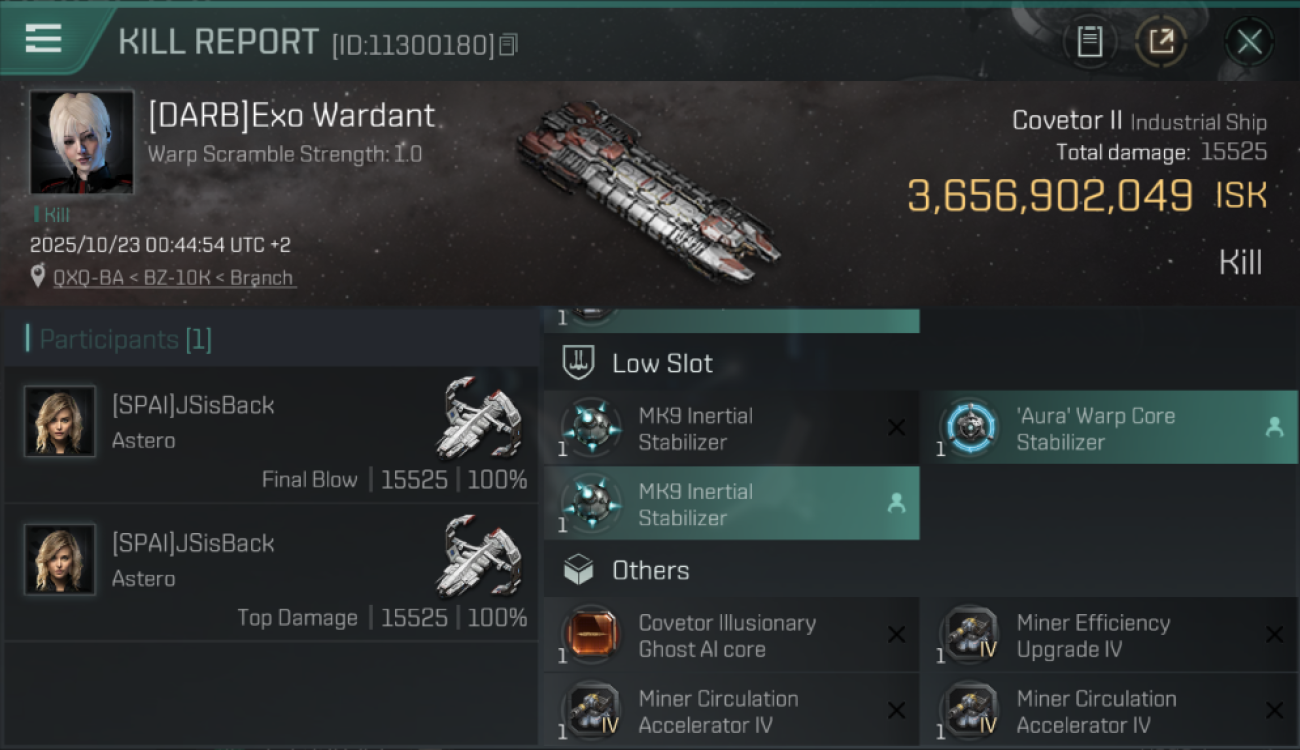
Task: Select the Others section header
Action: tap(650, 570)
